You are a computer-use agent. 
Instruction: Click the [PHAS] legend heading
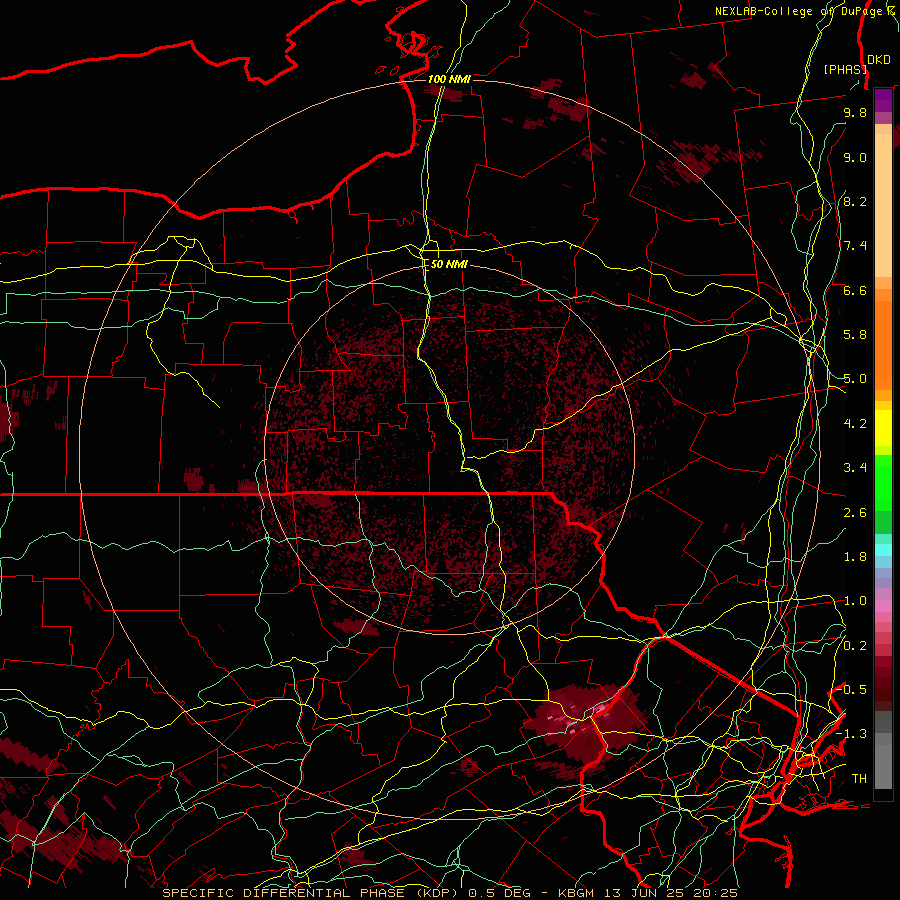point(845,69)
